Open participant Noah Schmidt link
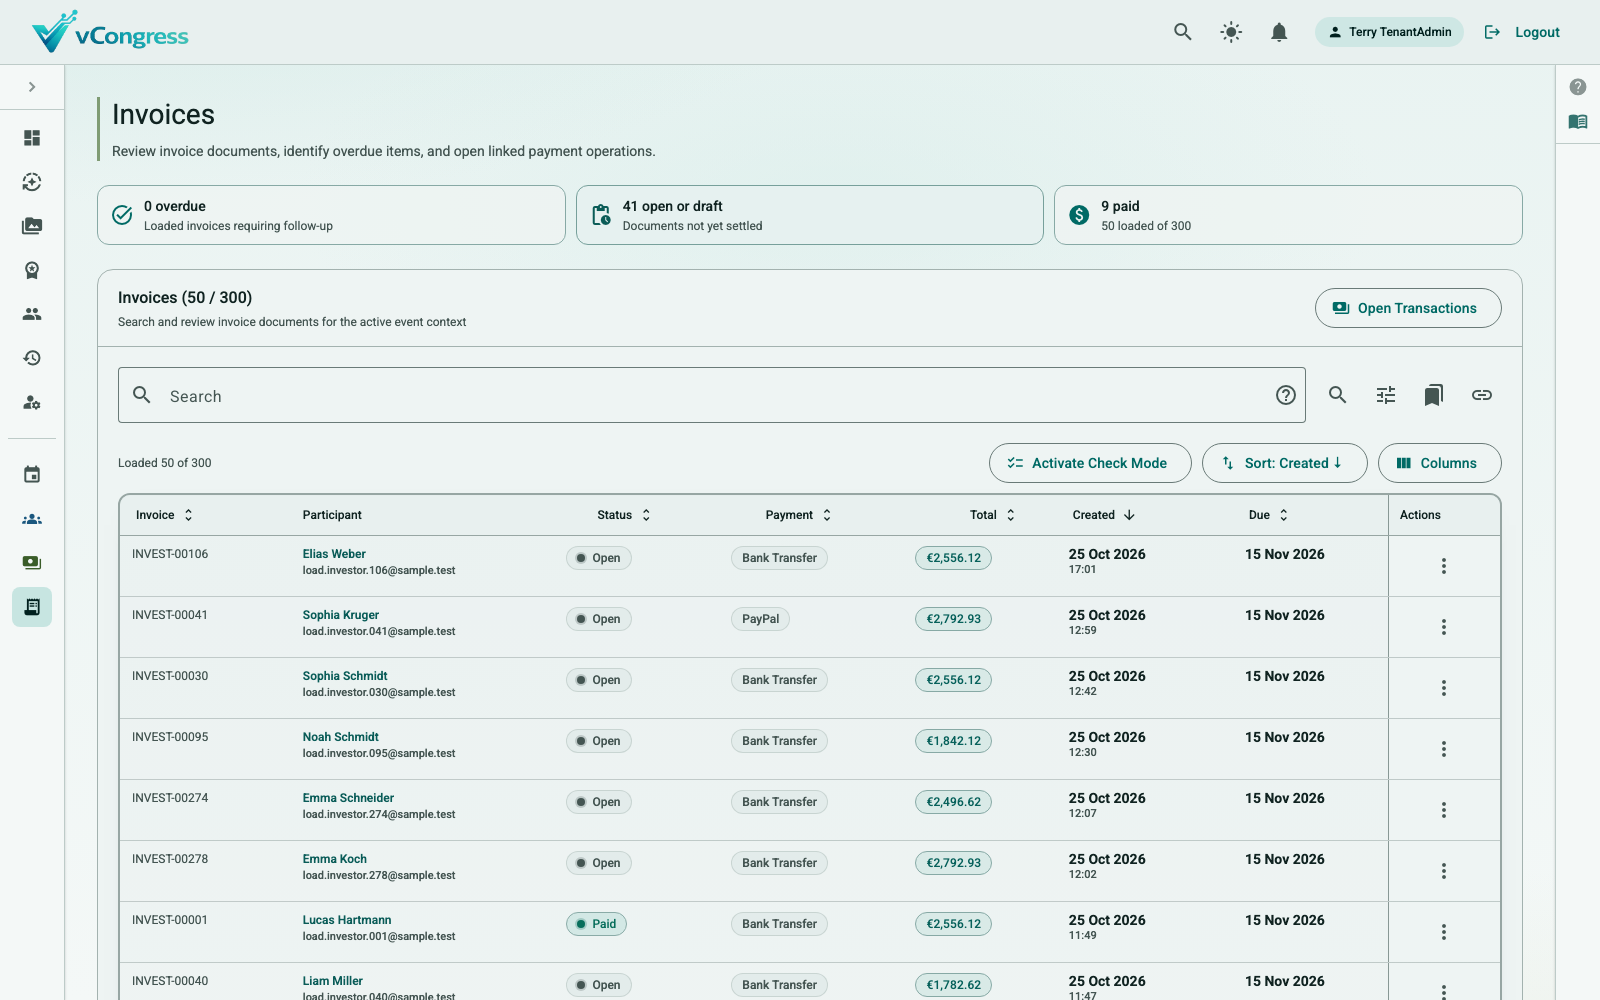The height and width of the screenshot is (1000, 1600). [x=341, y=737]
